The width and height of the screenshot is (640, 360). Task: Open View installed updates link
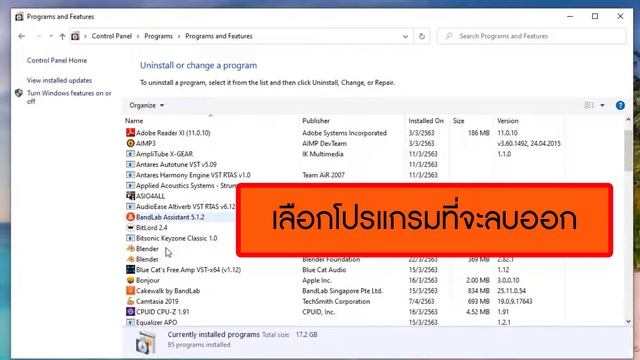[59, 80]
